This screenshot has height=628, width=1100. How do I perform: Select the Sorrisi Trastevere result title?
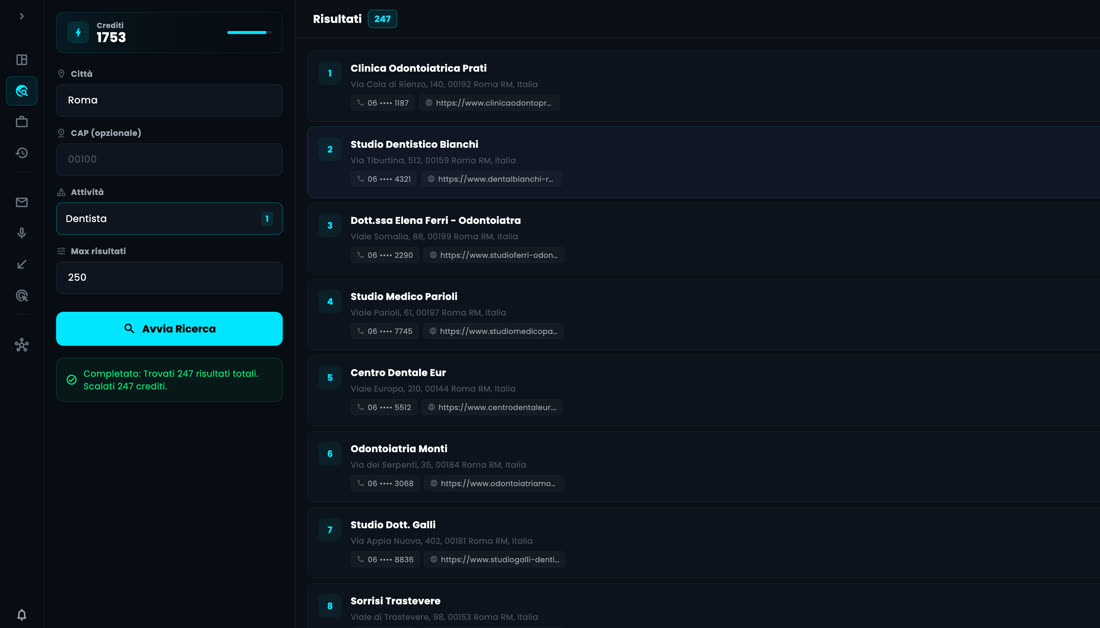point(395,601)
